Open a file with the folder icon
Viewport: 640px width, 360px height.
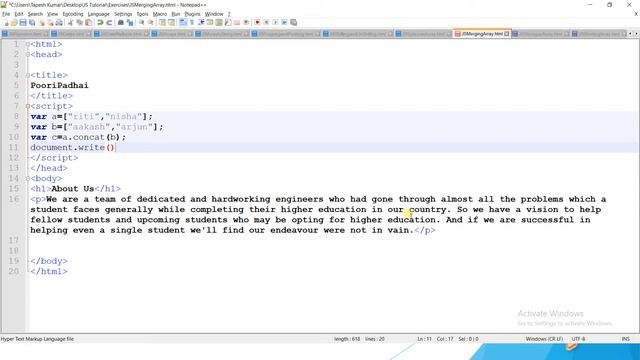point(14,22)
